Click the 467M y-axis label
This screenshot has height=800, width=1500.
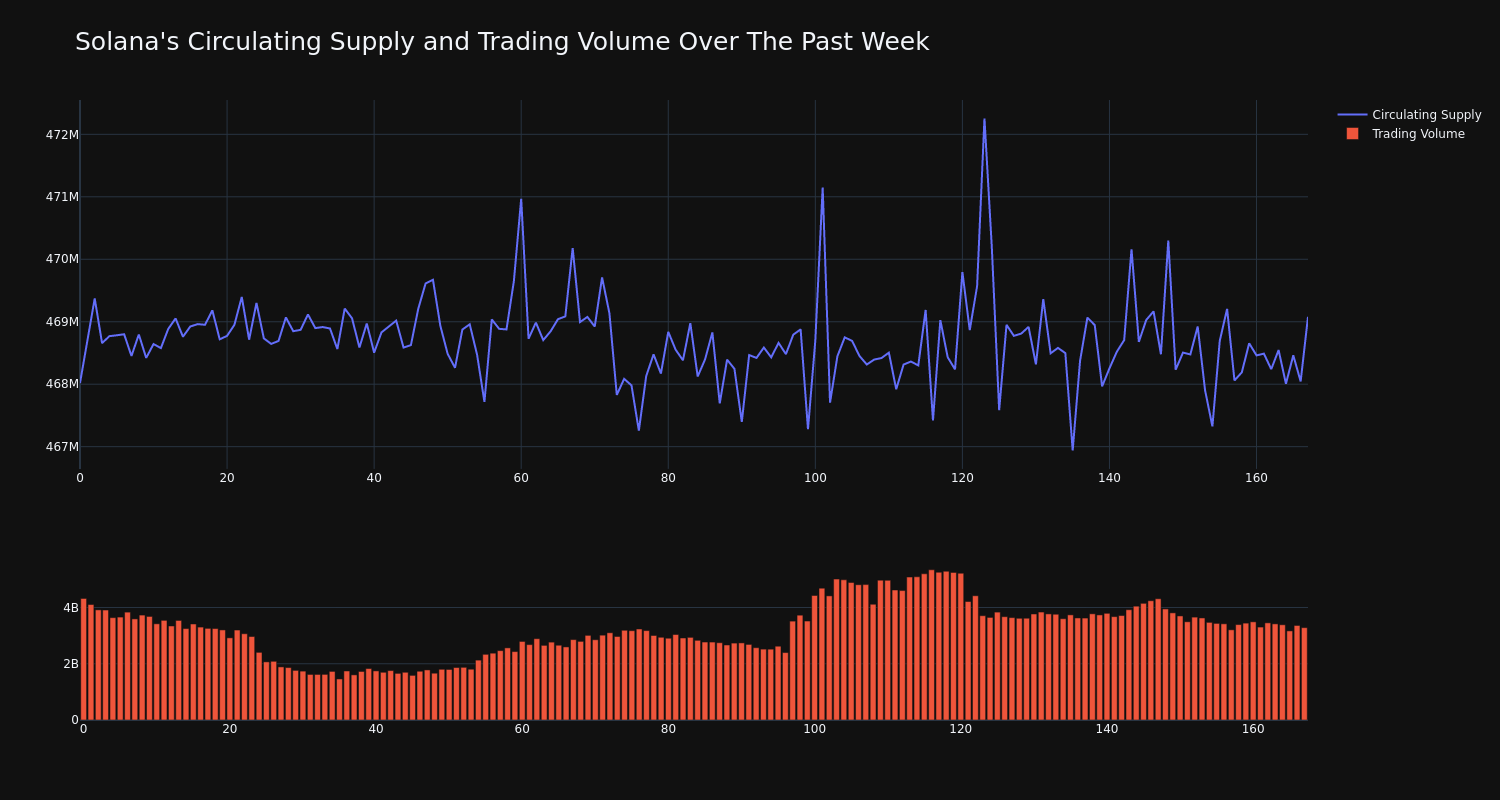tap(62, 447)
